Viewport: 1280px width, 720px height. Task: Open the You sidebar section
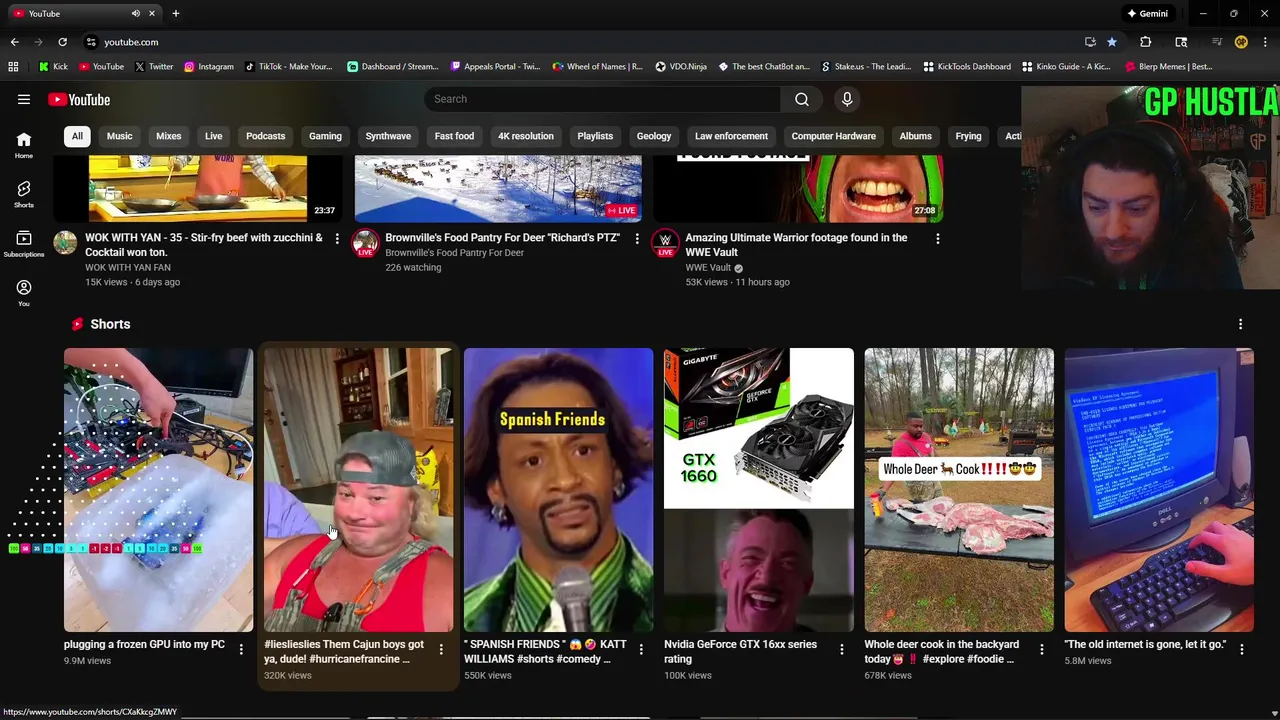click(23, 293)
